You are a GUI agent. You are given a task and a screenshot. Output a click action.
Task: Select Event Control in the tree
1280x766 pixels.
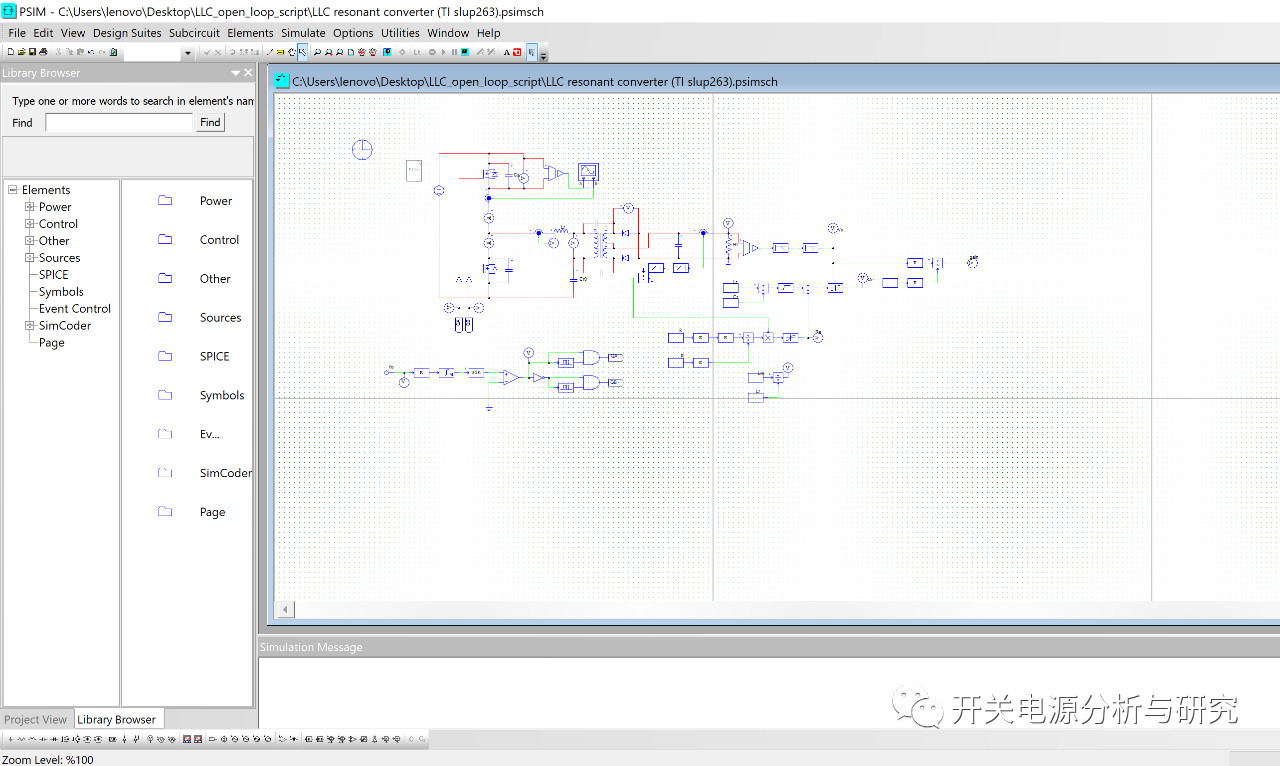[x=75, y=309]
